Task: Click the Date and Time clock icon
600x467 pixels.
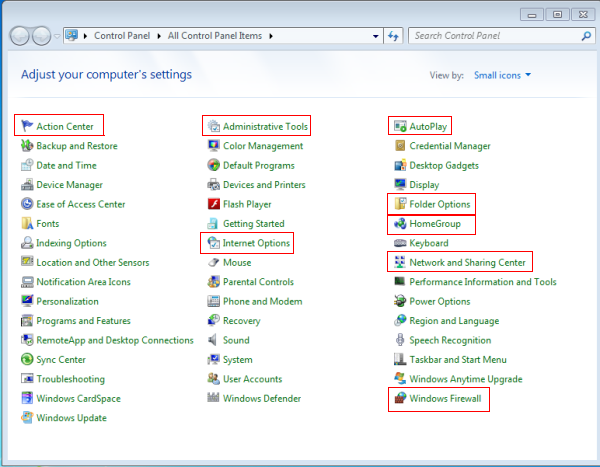Action: point(27,165)
